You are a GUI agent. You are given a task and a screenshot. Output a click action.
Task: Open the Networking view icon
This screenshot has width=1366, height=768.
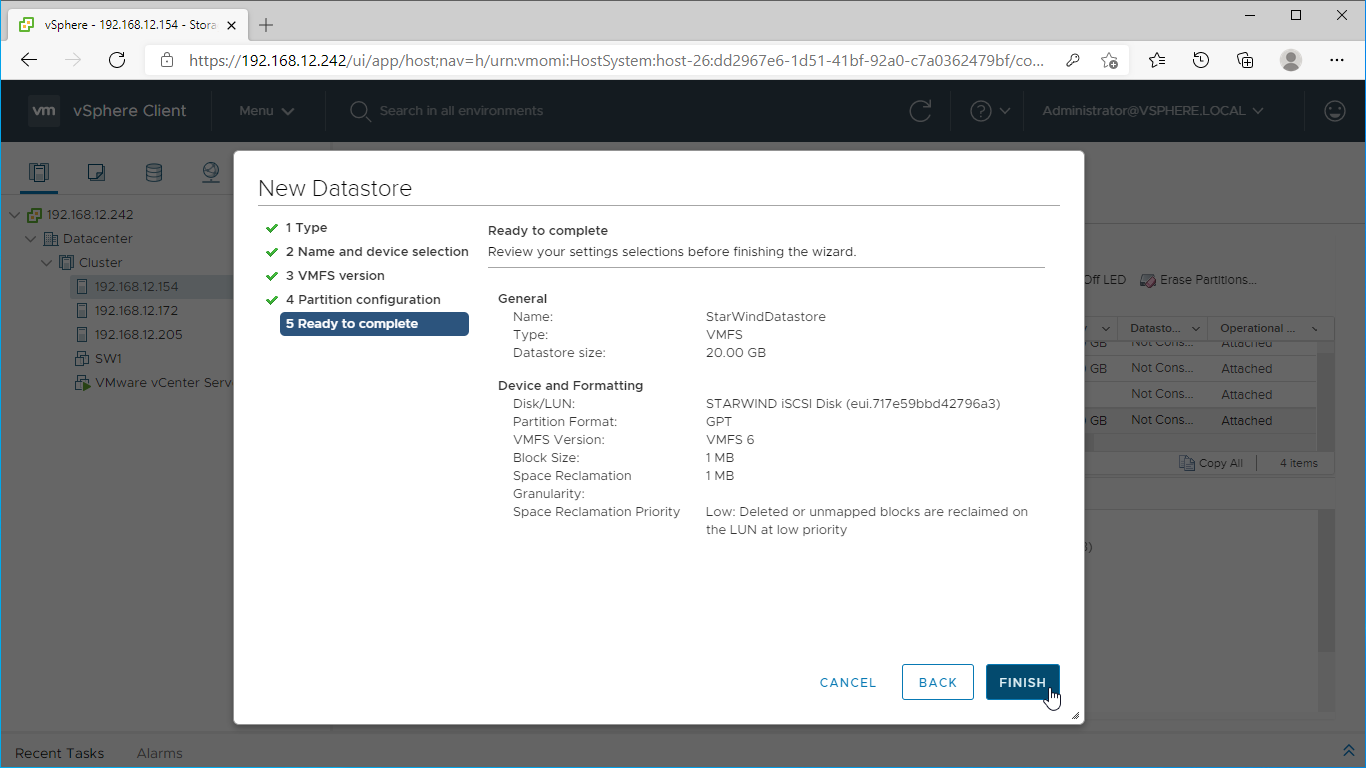[211, 172]
